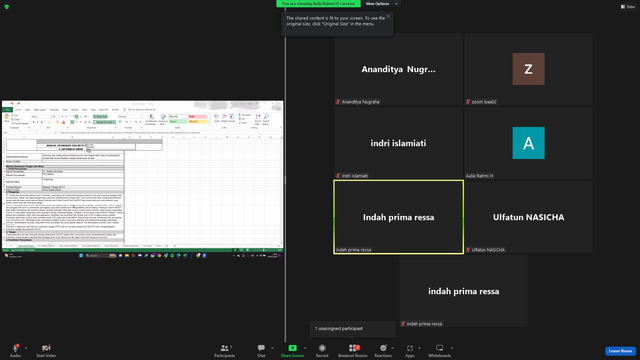Click Wrap Text in Excel ribbon
The height and width of the screenshot is (360, 640).
point(100,117)
